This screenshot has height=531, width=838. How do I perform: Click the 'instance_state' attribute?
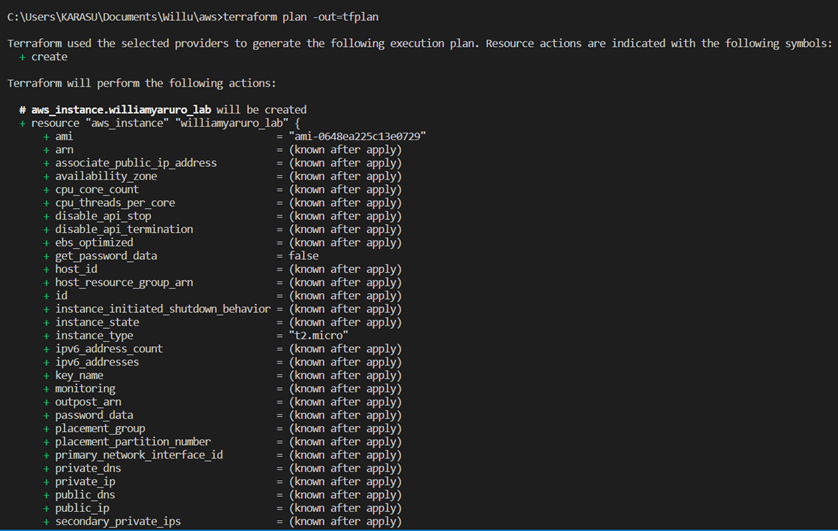(97, 323)
